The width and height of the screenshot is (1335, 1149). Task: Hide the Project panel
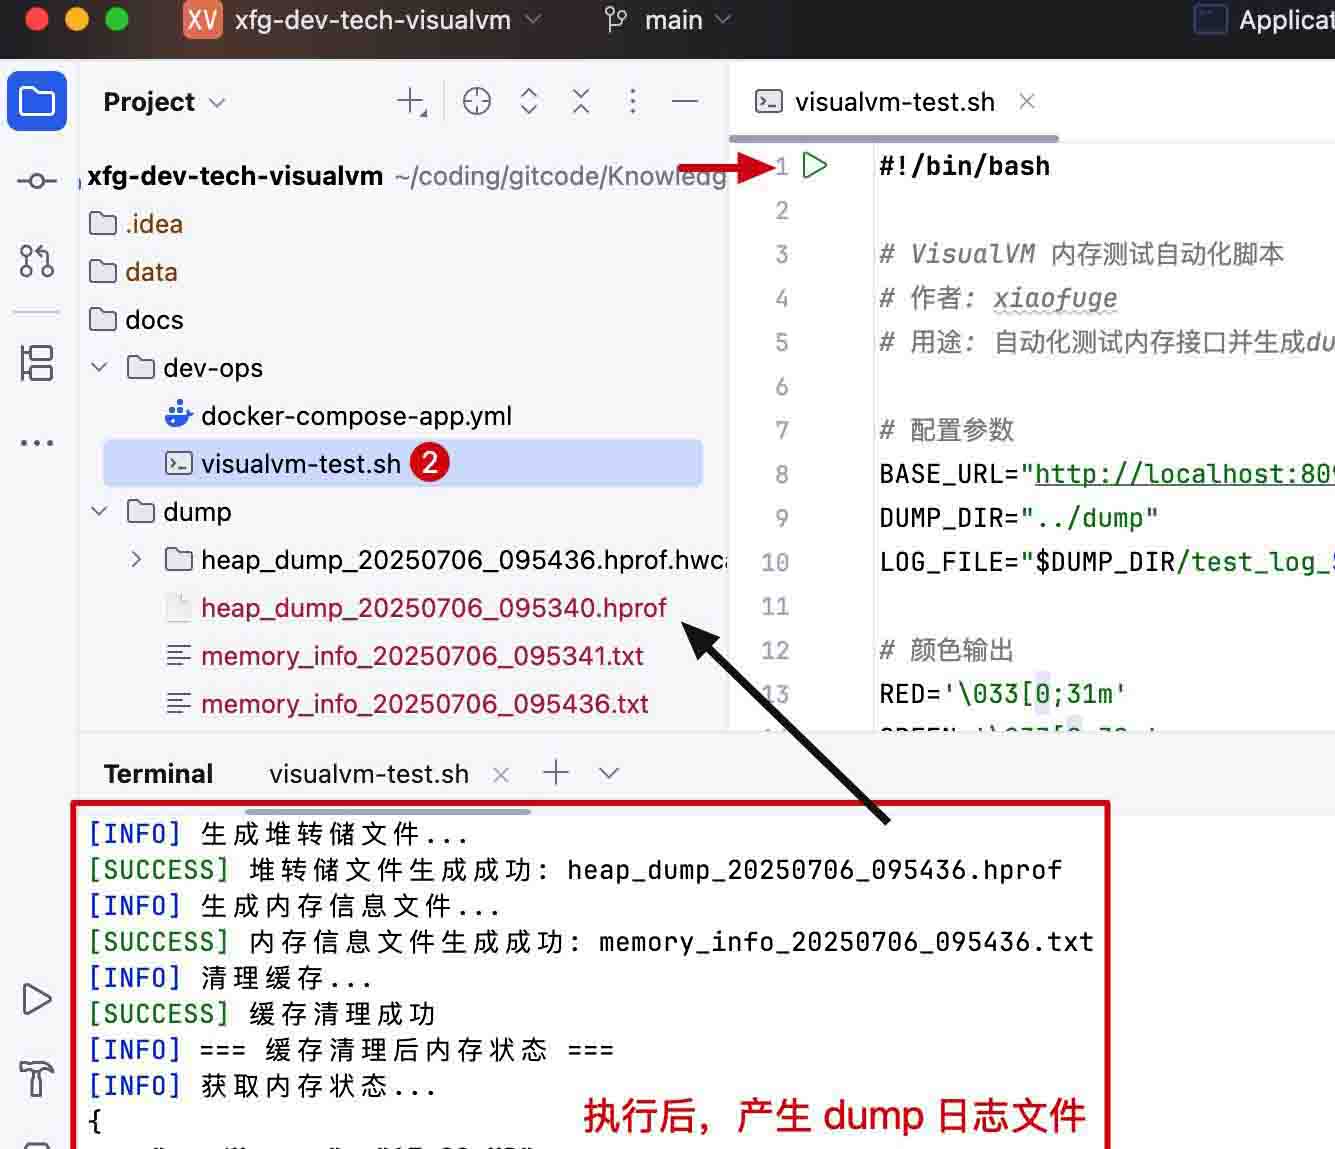point(685,101)
